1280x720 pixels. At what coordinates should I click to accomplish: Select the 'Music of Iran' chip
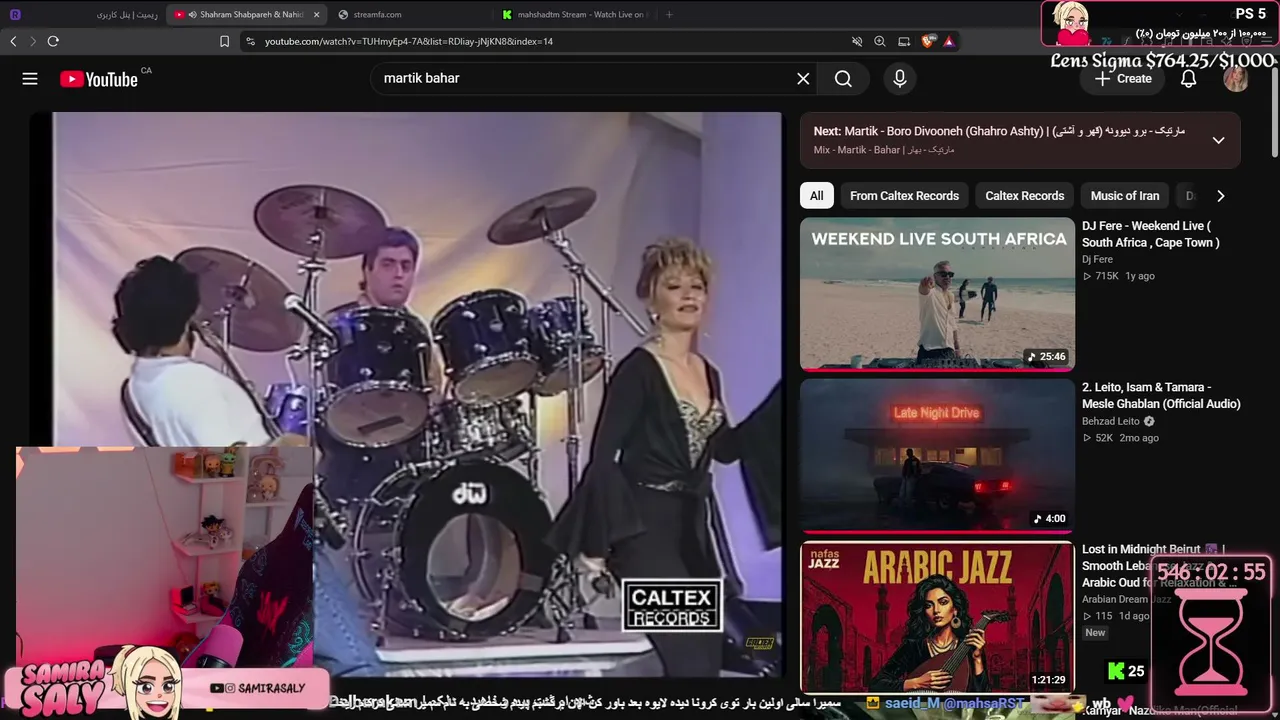(x=1125, y=196)
